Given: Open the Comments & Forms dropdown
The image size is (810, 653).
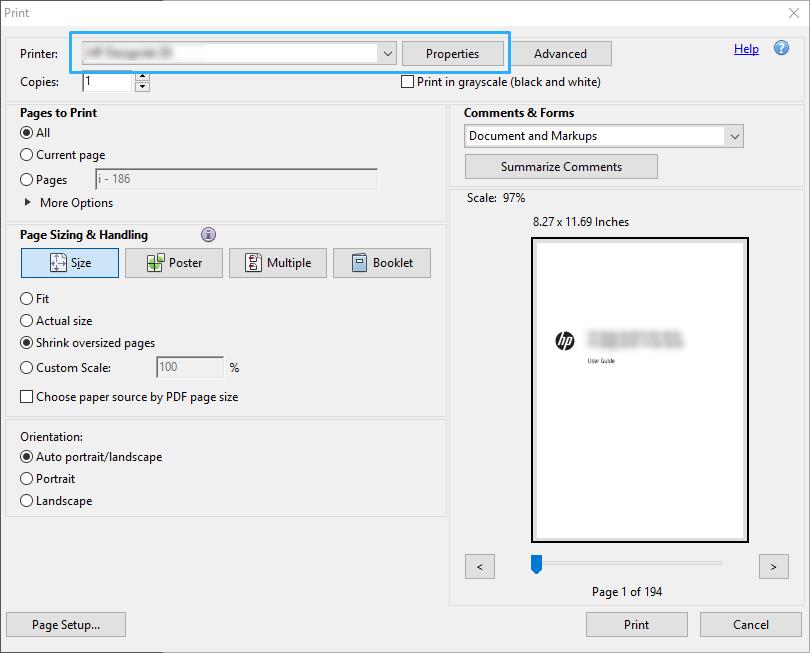Looking at the screenshot, I should coord(604,136).
